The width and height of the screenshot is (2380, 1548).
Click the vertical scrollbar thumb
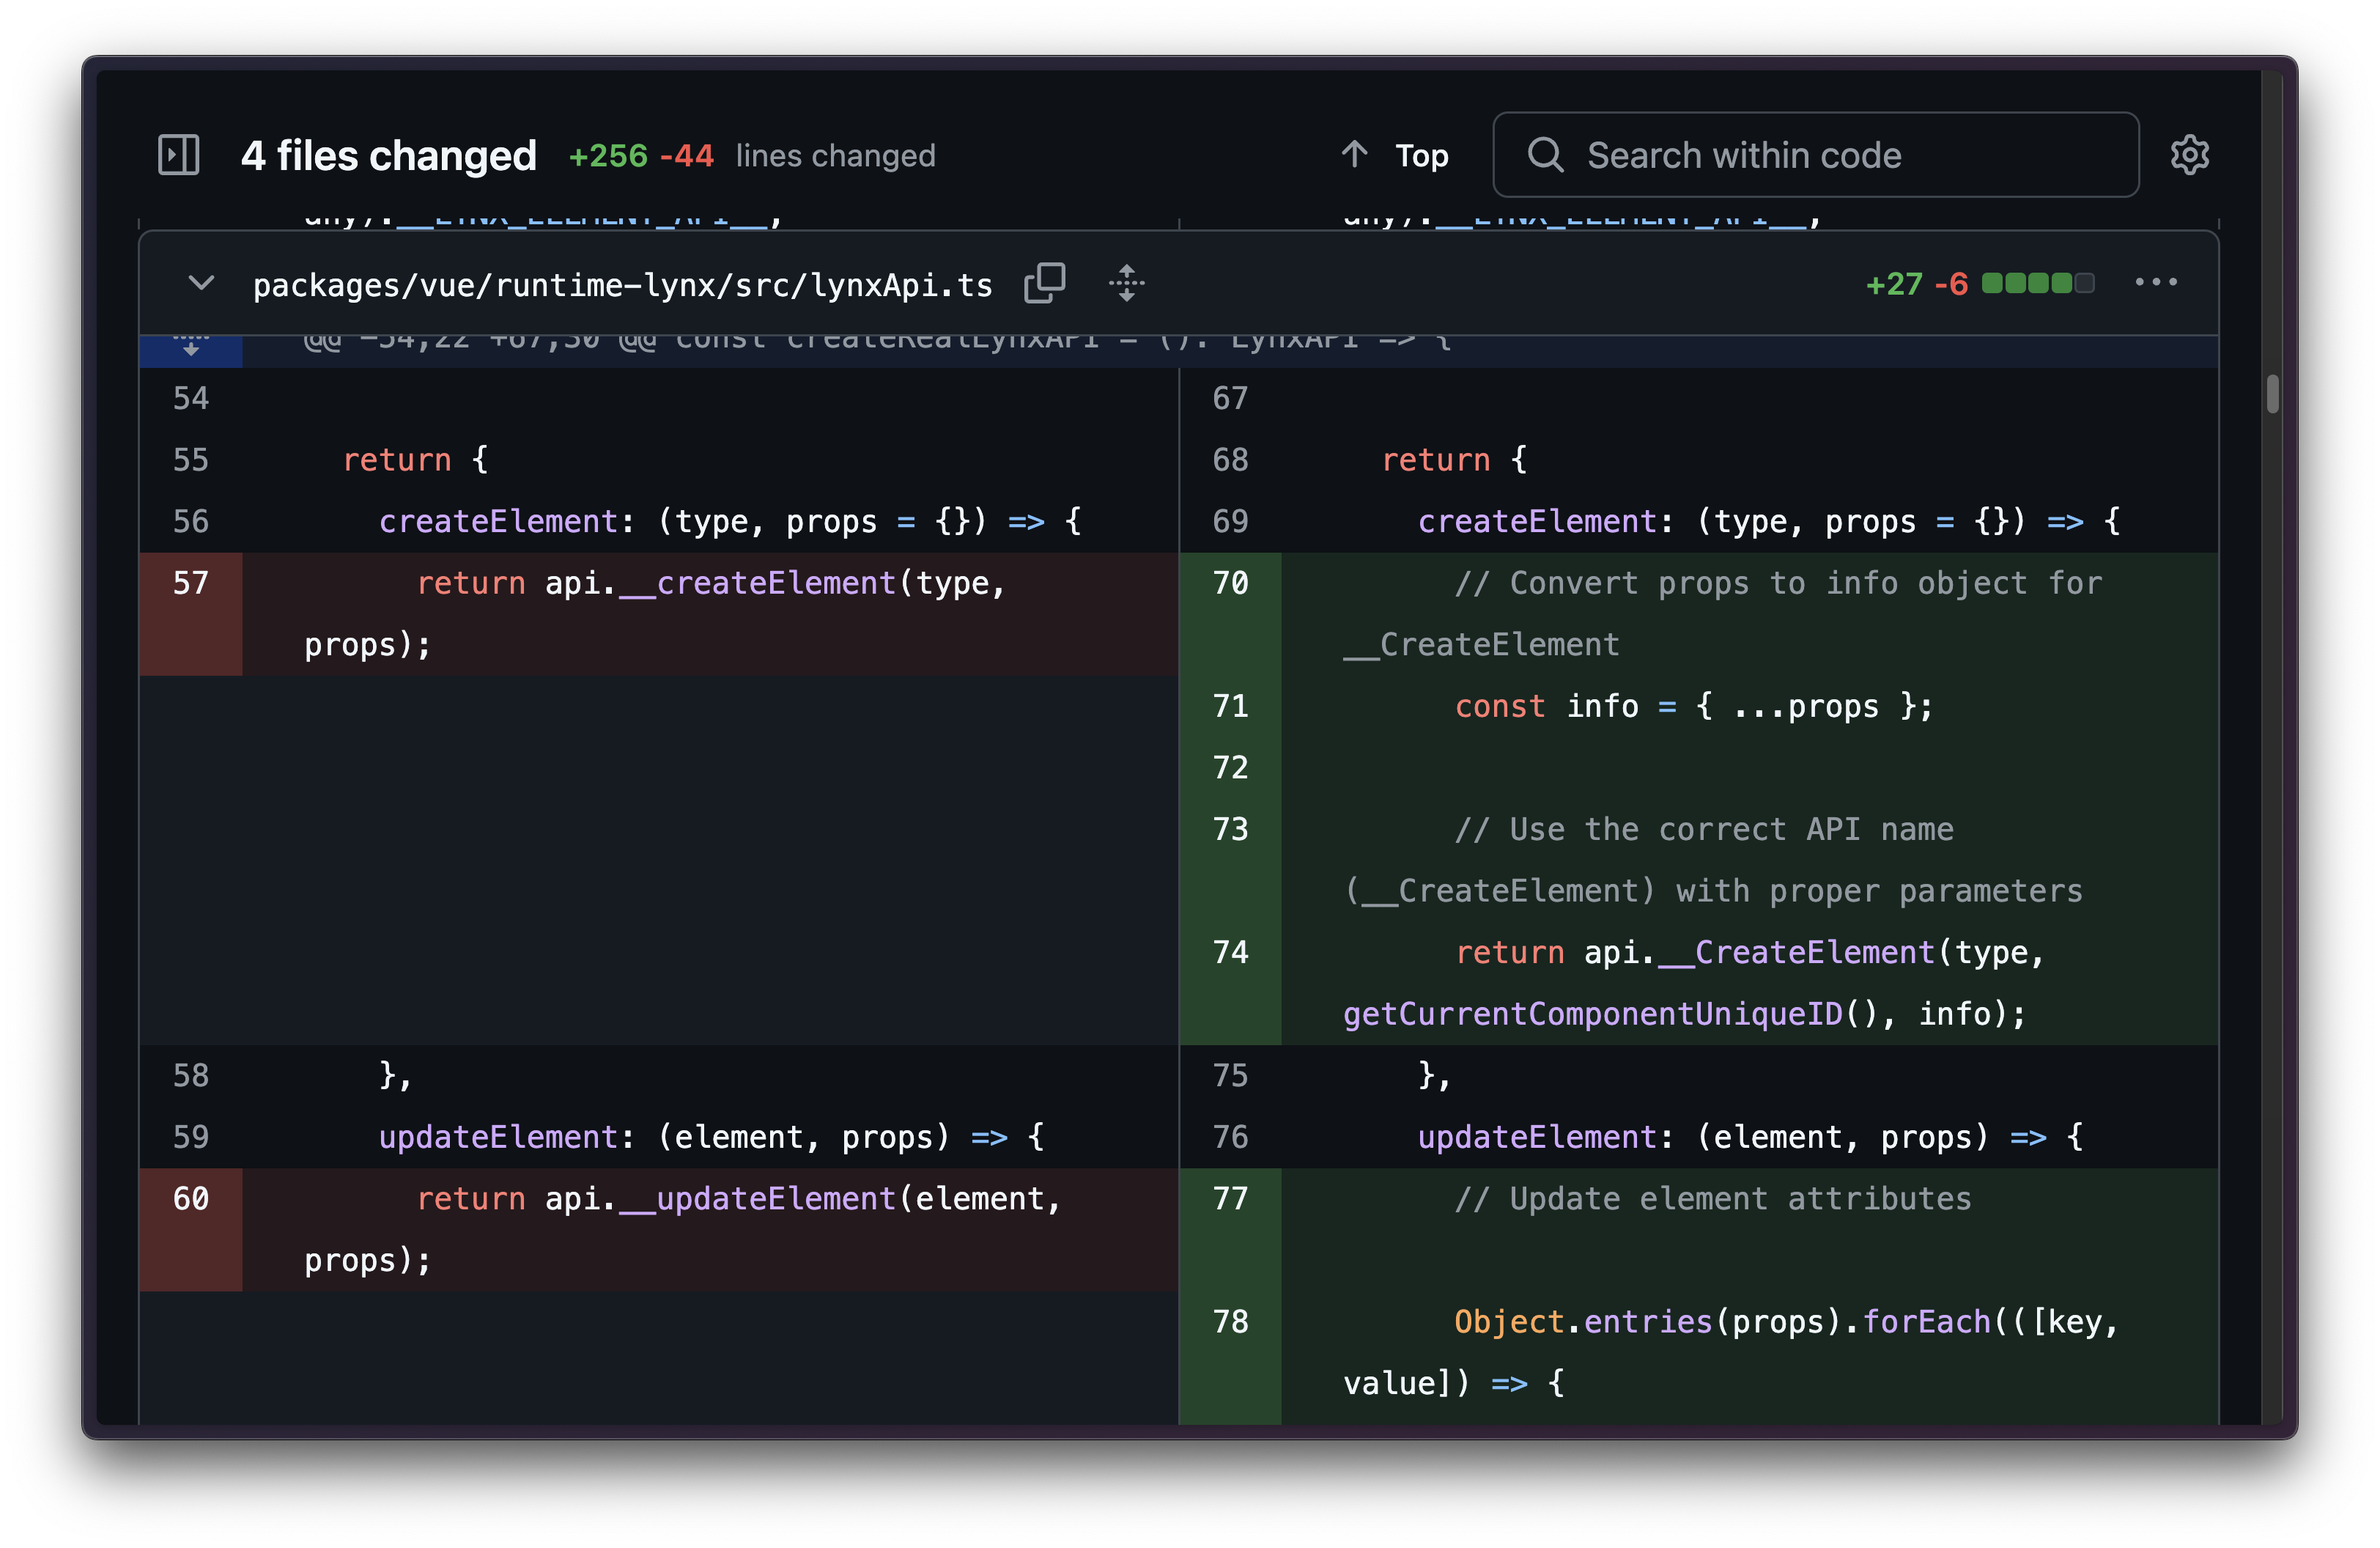point(2272,393)
